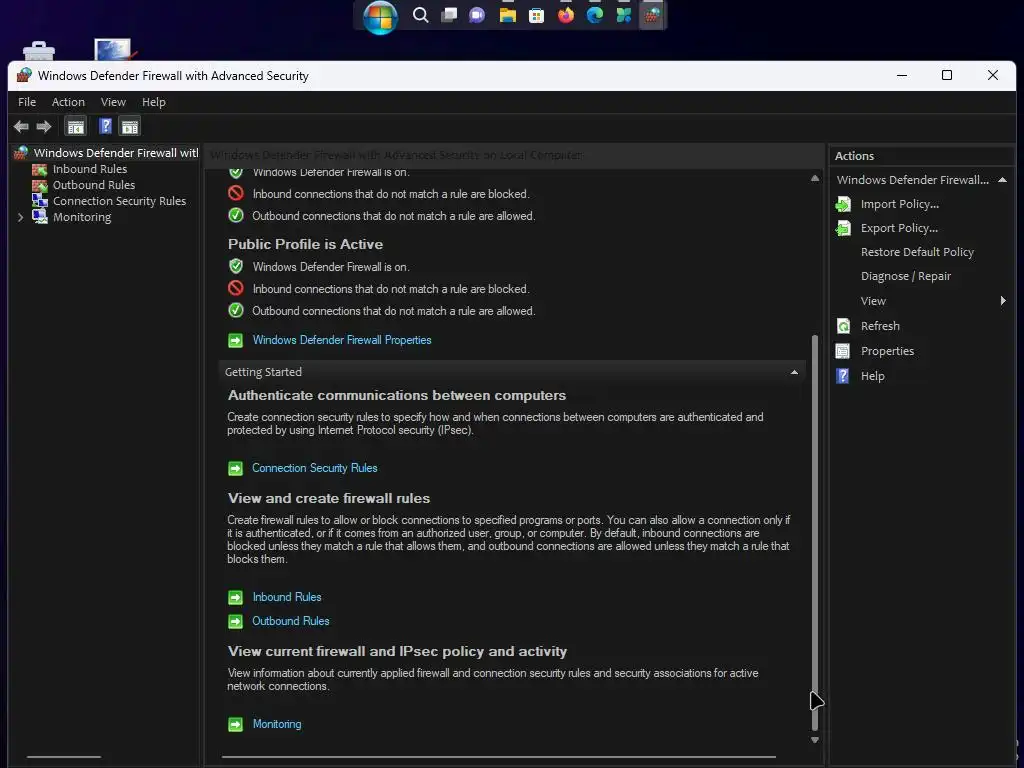Click Diagnose / Repair action

pyautogui.click(x=905, y=276)
